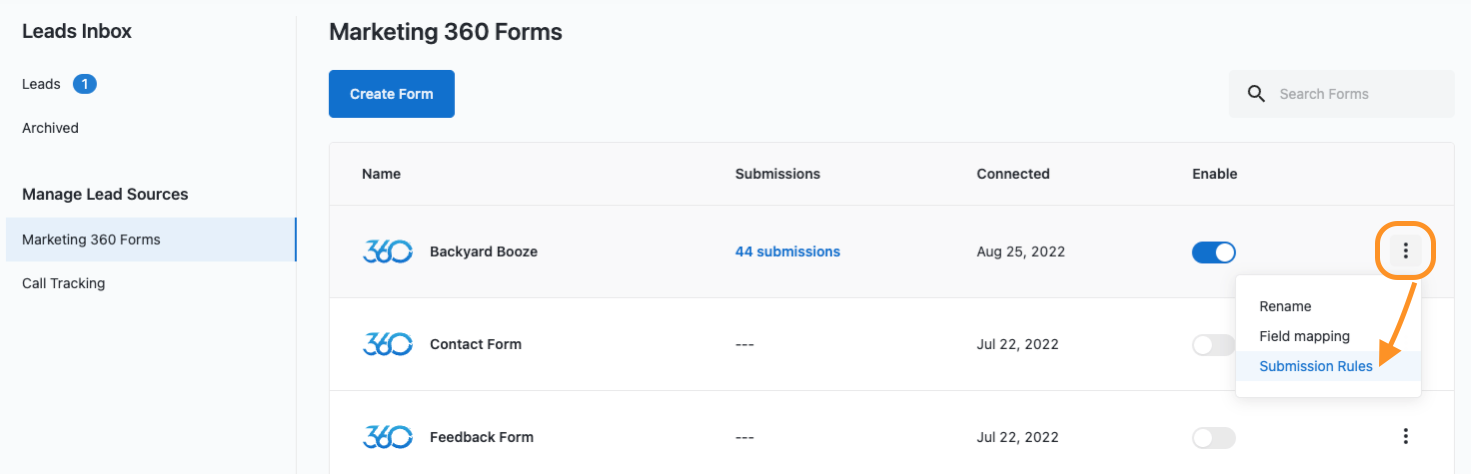Click the Feedback Form 360 logo icon

[x=387, y=437]
